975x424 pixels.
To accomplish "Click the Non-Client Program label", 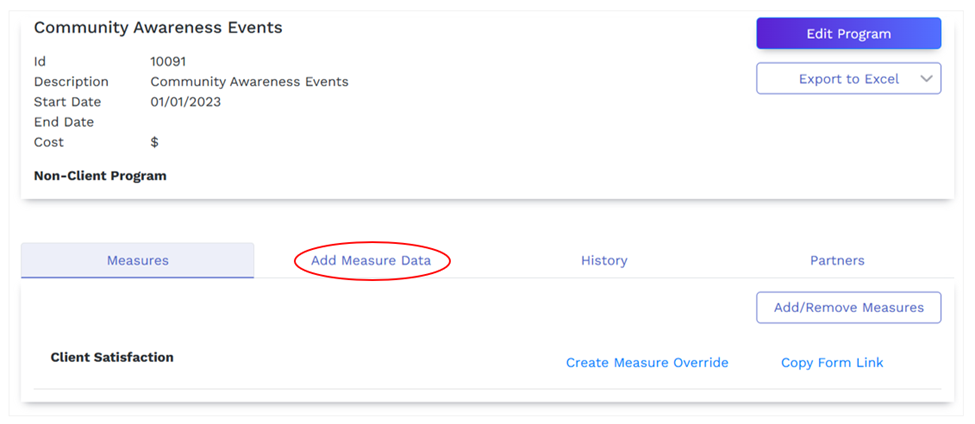I will point(100,176).
